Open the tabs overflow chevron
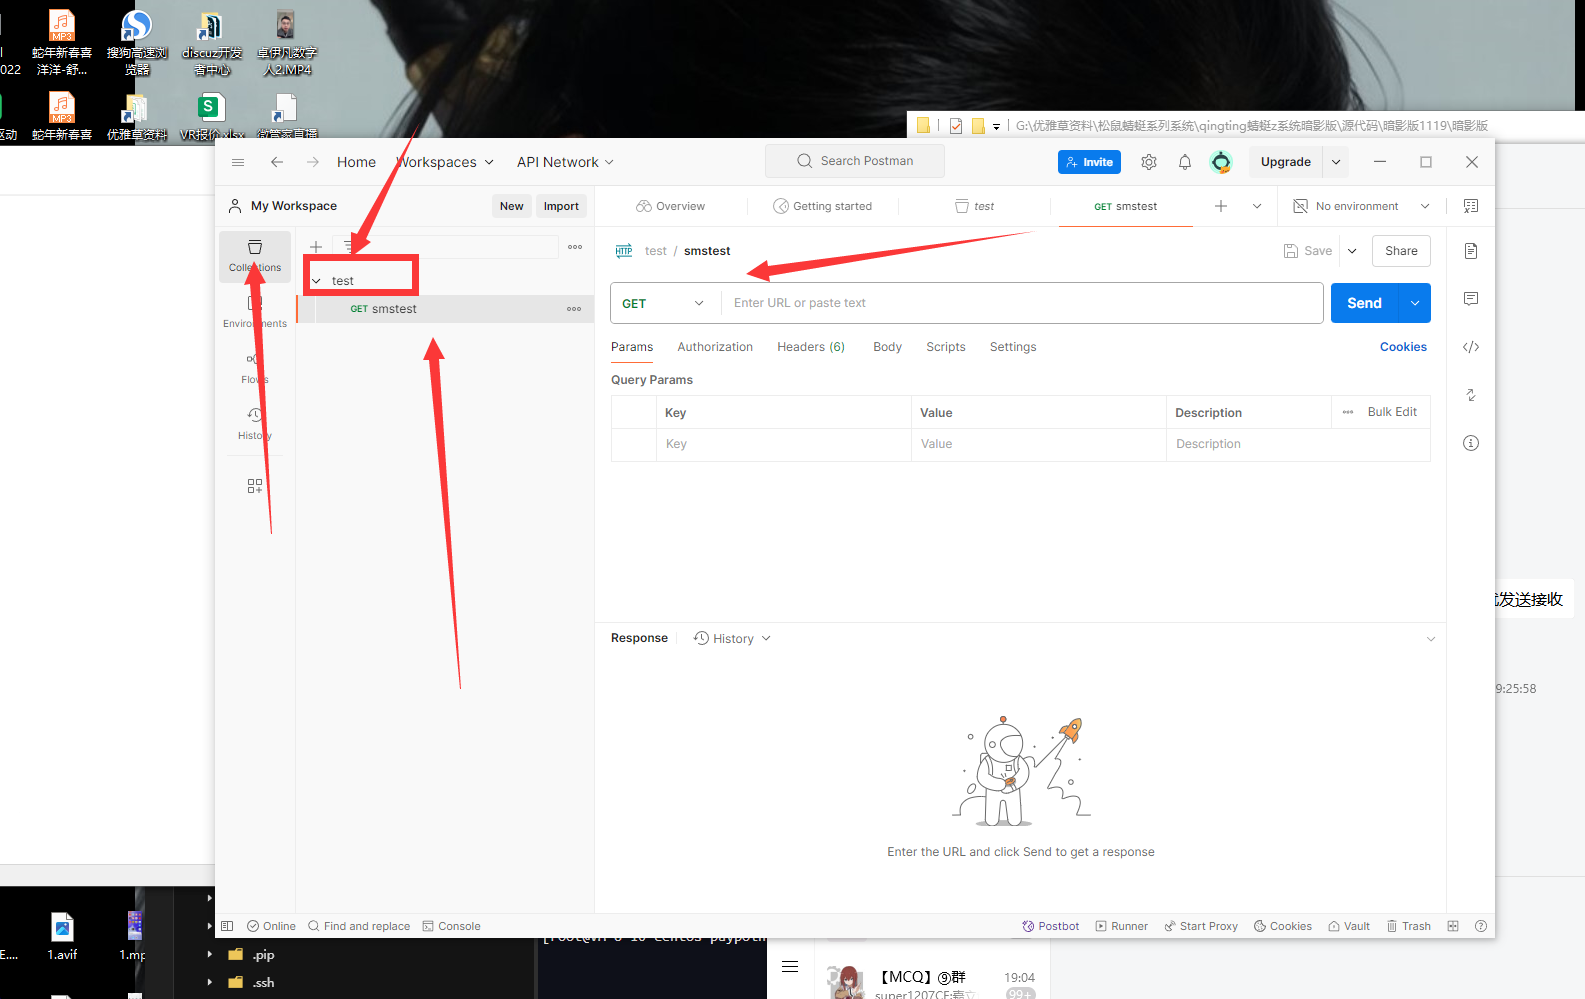 (x=1257, y=206)
